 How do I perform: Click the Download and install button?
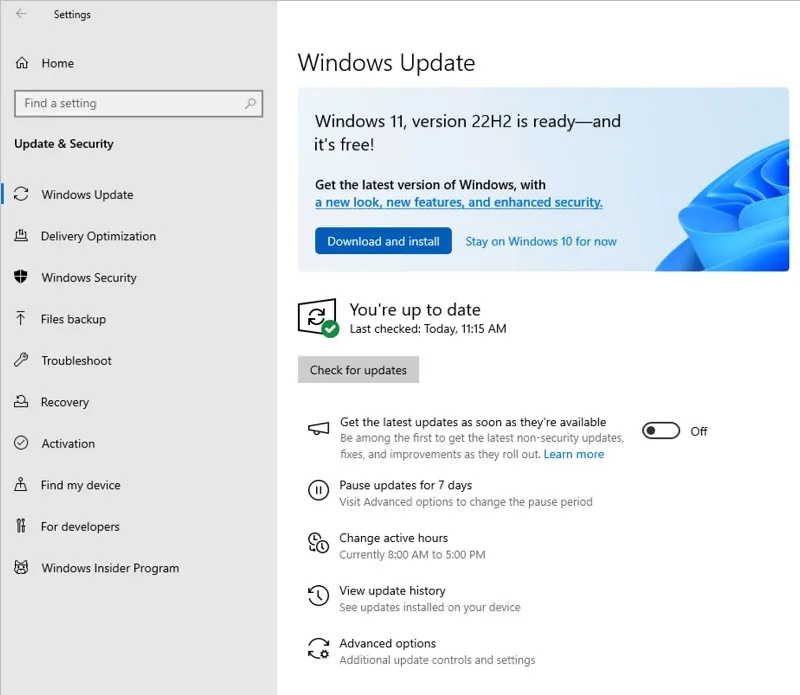pos(383,241)
